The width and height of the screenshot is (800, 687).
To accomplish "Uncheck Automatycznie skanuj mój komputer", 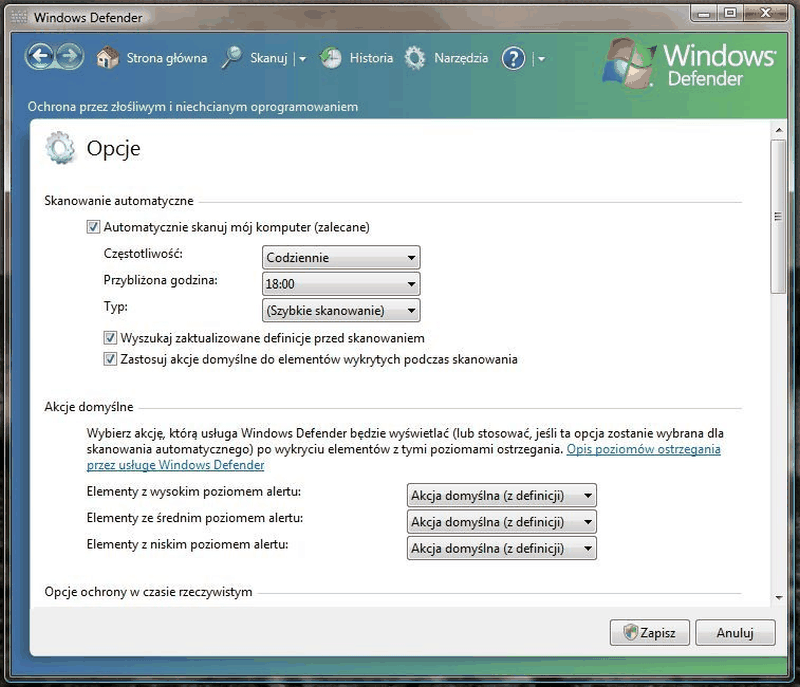I will pyautogui.click(x=93, y=226).
